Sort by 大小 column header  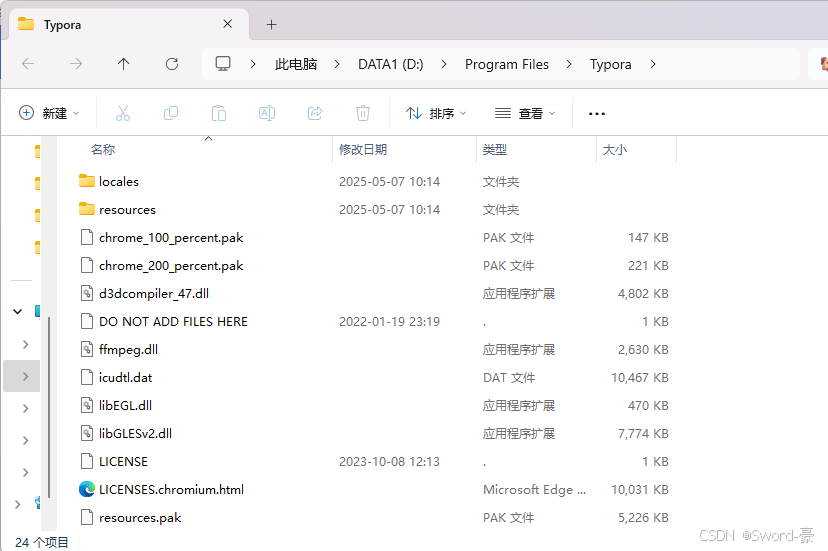coord(615,150)
